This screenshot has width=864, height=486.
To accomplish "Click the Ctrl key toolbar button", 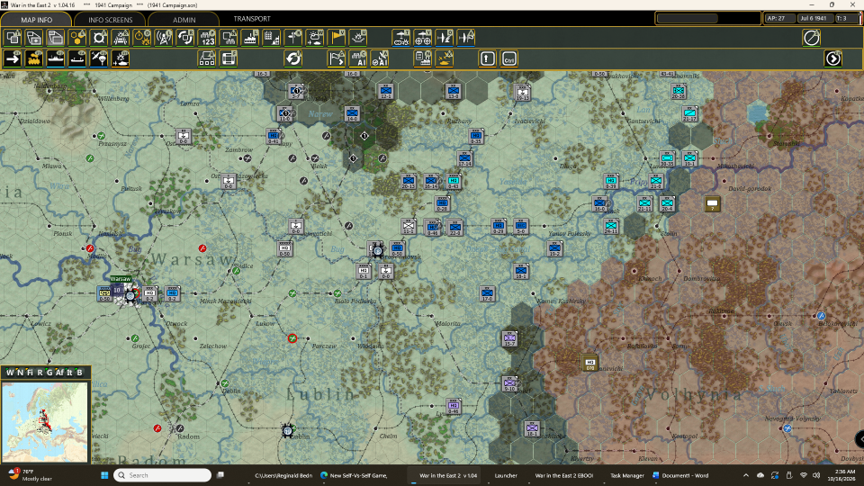I will pyautogui.click(x=509, y=58).
